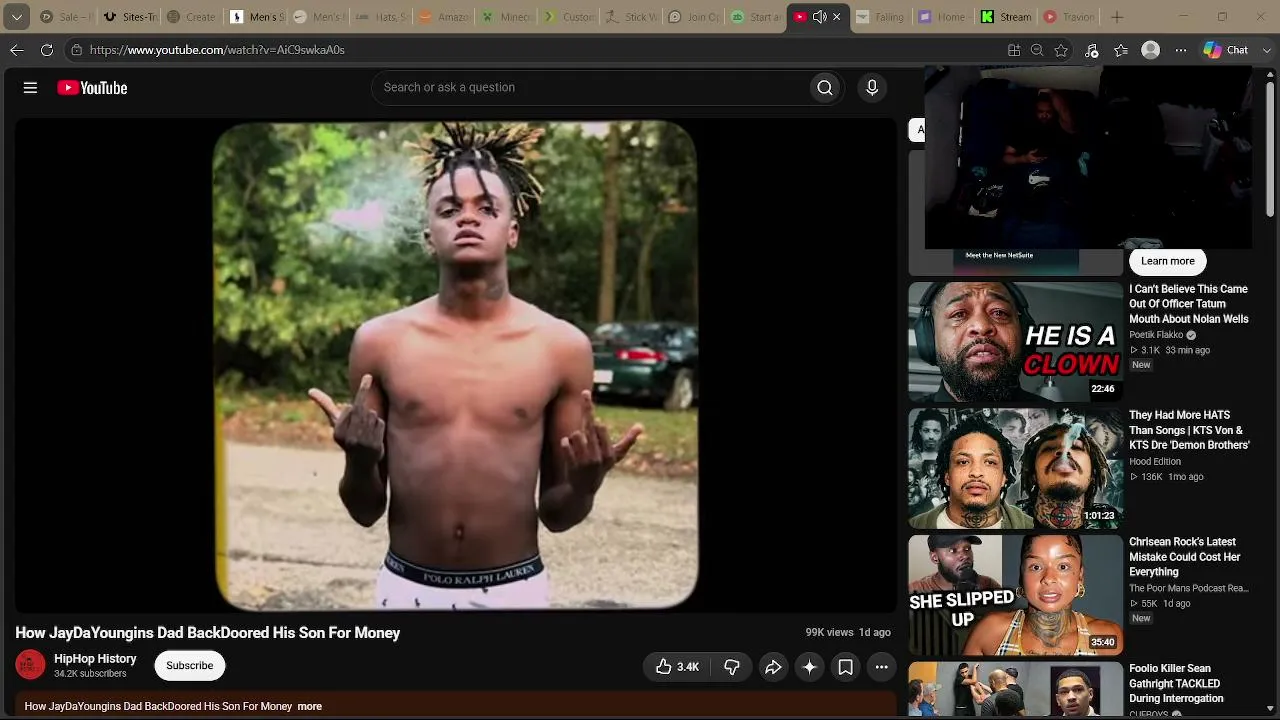Favorite this page with the star icon
Screen dimensions: 1280x720
(1061, 50)
